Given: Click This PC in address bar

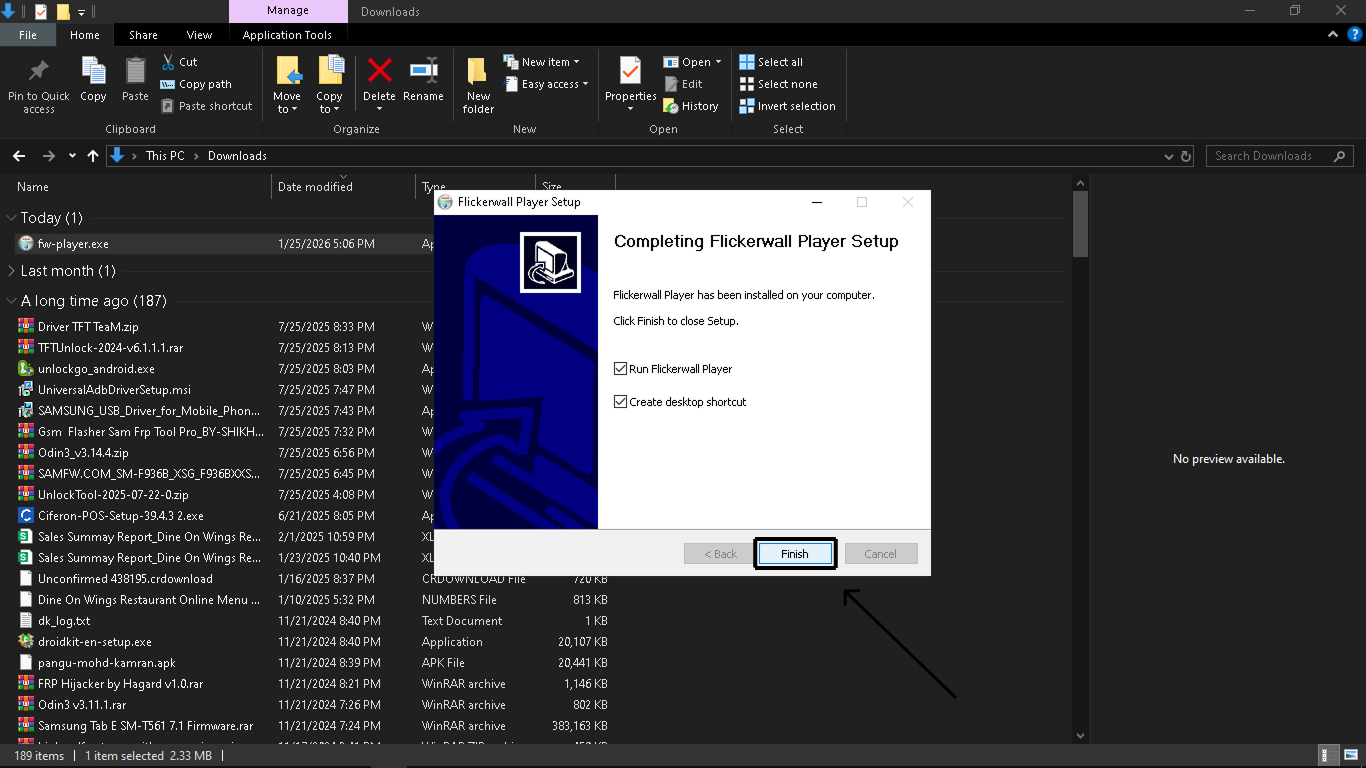Looking at the screenshot, I should click(x=165, y=156).
